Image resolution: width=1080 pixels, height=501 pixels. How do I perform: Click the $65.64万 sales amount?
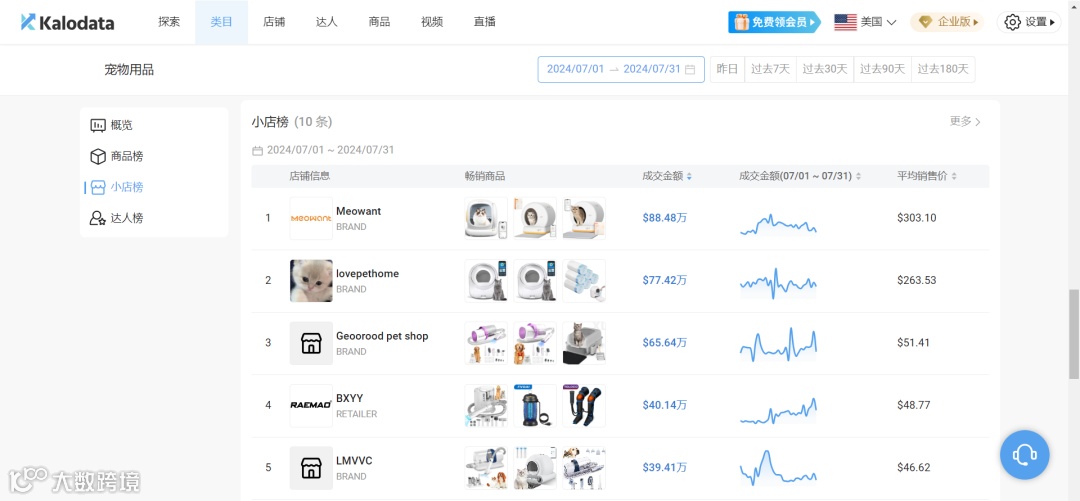coord(665,342)
